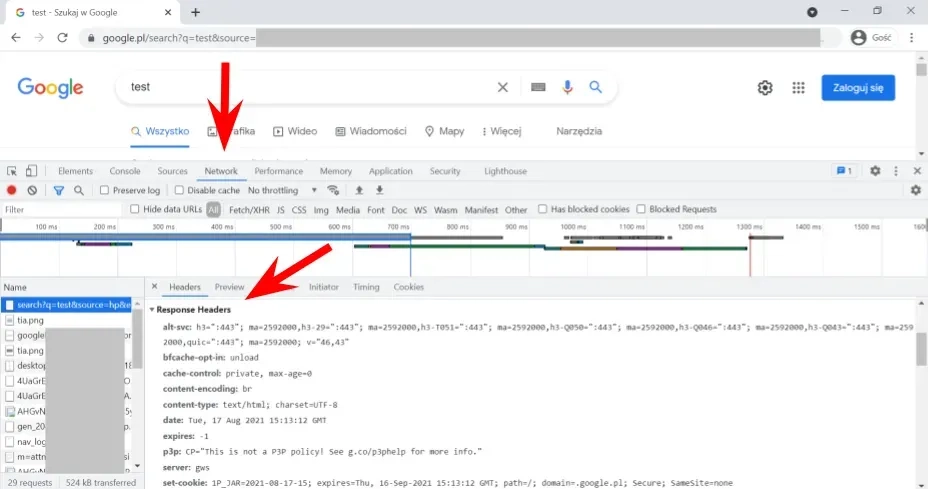Image resolution: width=929 pixels, height=489 pixels.
Task: Select the Timing details tab
Action: 366,287
